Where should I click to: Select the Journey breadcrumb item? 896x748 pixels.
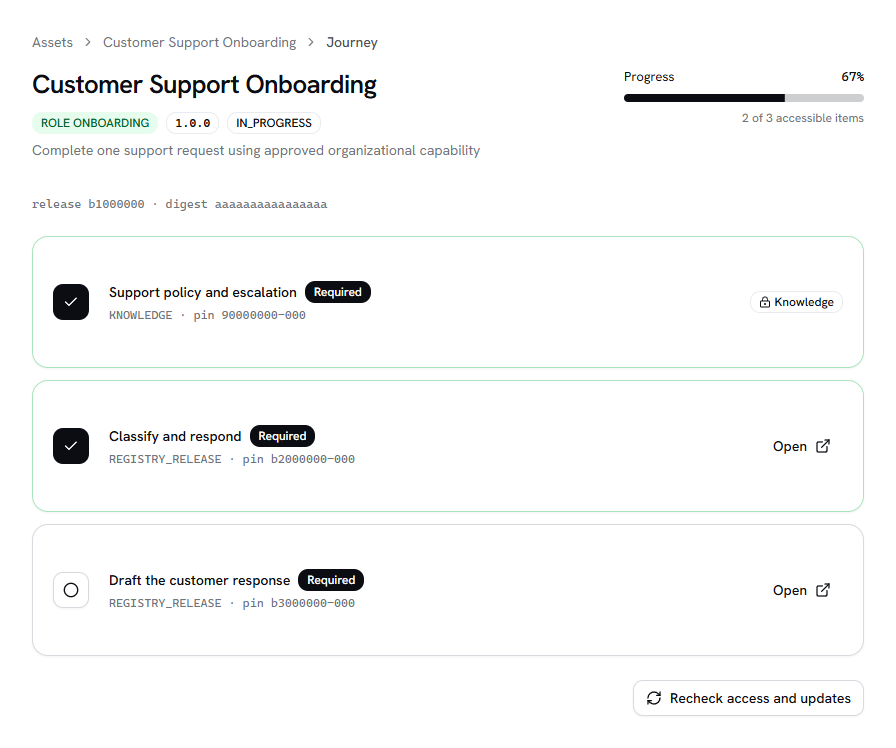click(352, 42)
